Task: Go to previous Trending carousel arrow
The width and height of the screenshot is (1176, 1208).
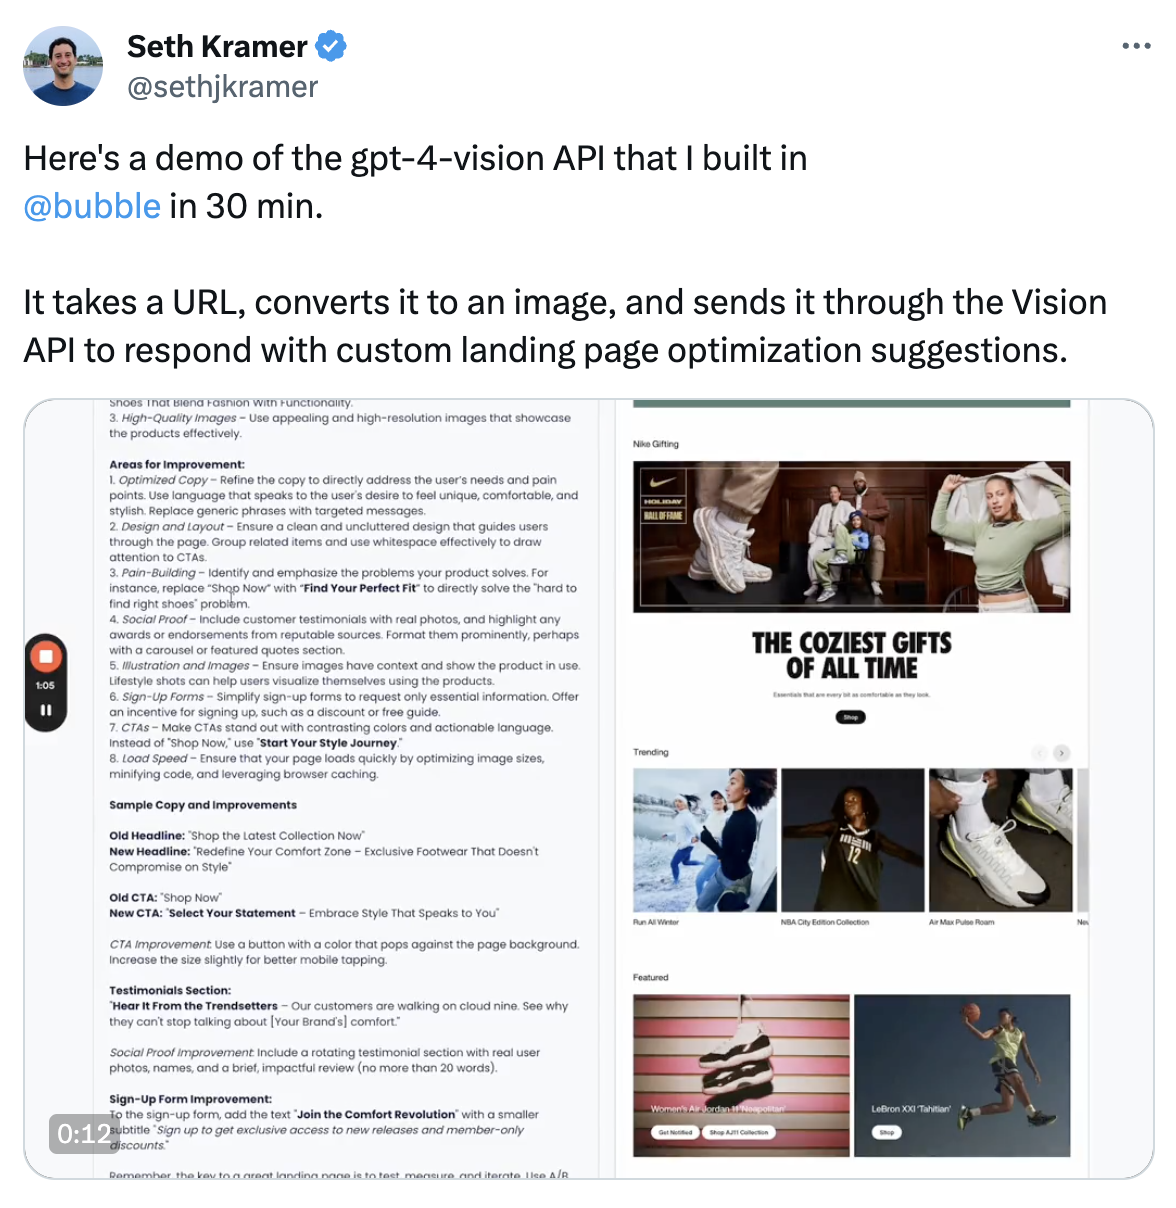Action: pyautogui.click(x=1039, y=752)
